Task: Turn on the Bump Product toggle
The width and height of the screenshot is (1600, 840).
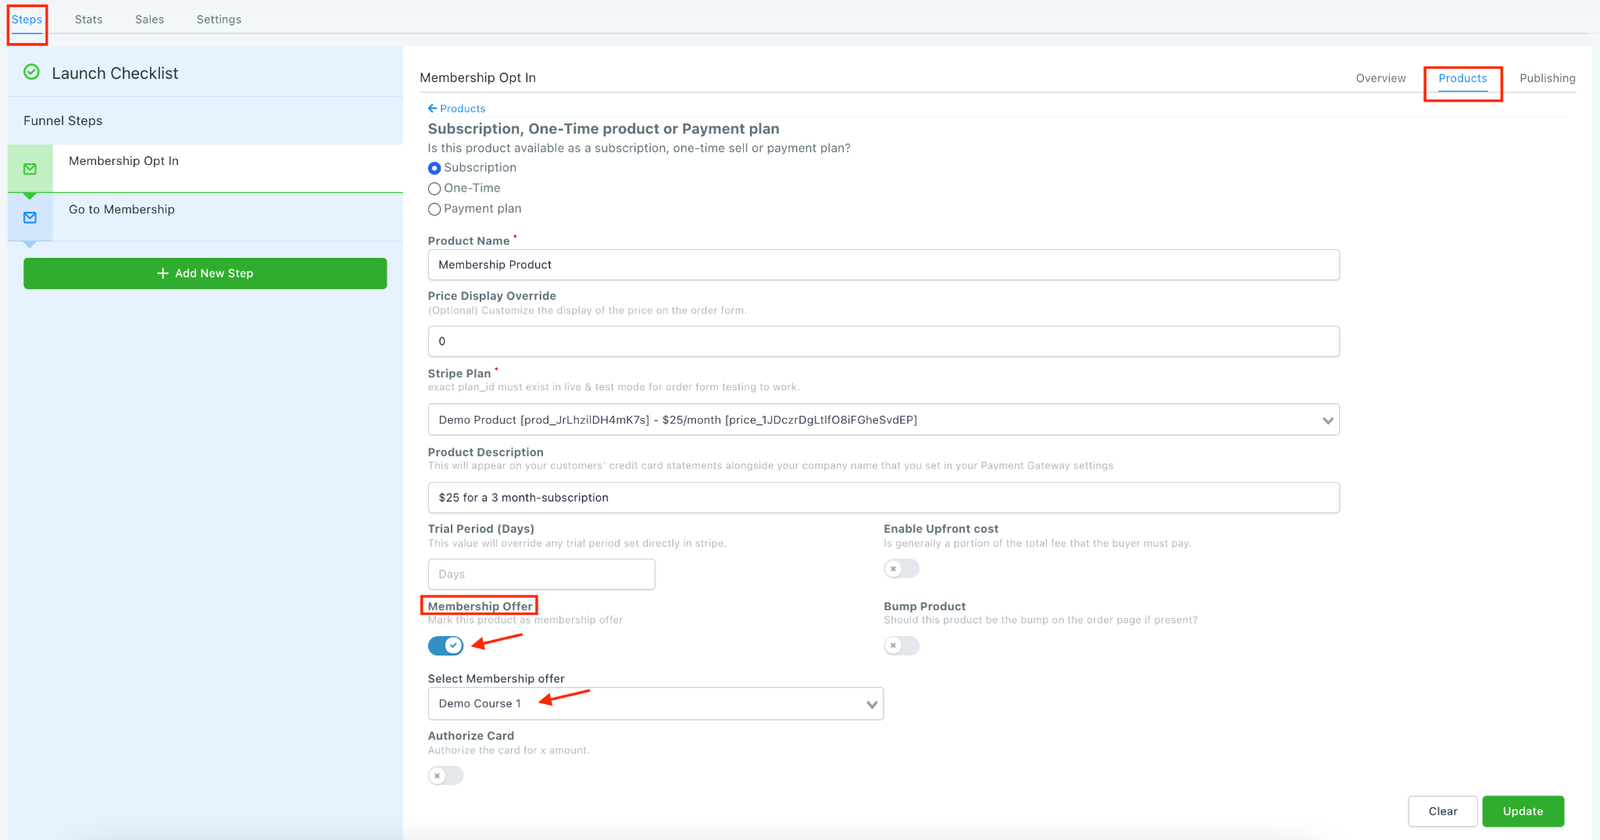Action: [x=901, y=645]
